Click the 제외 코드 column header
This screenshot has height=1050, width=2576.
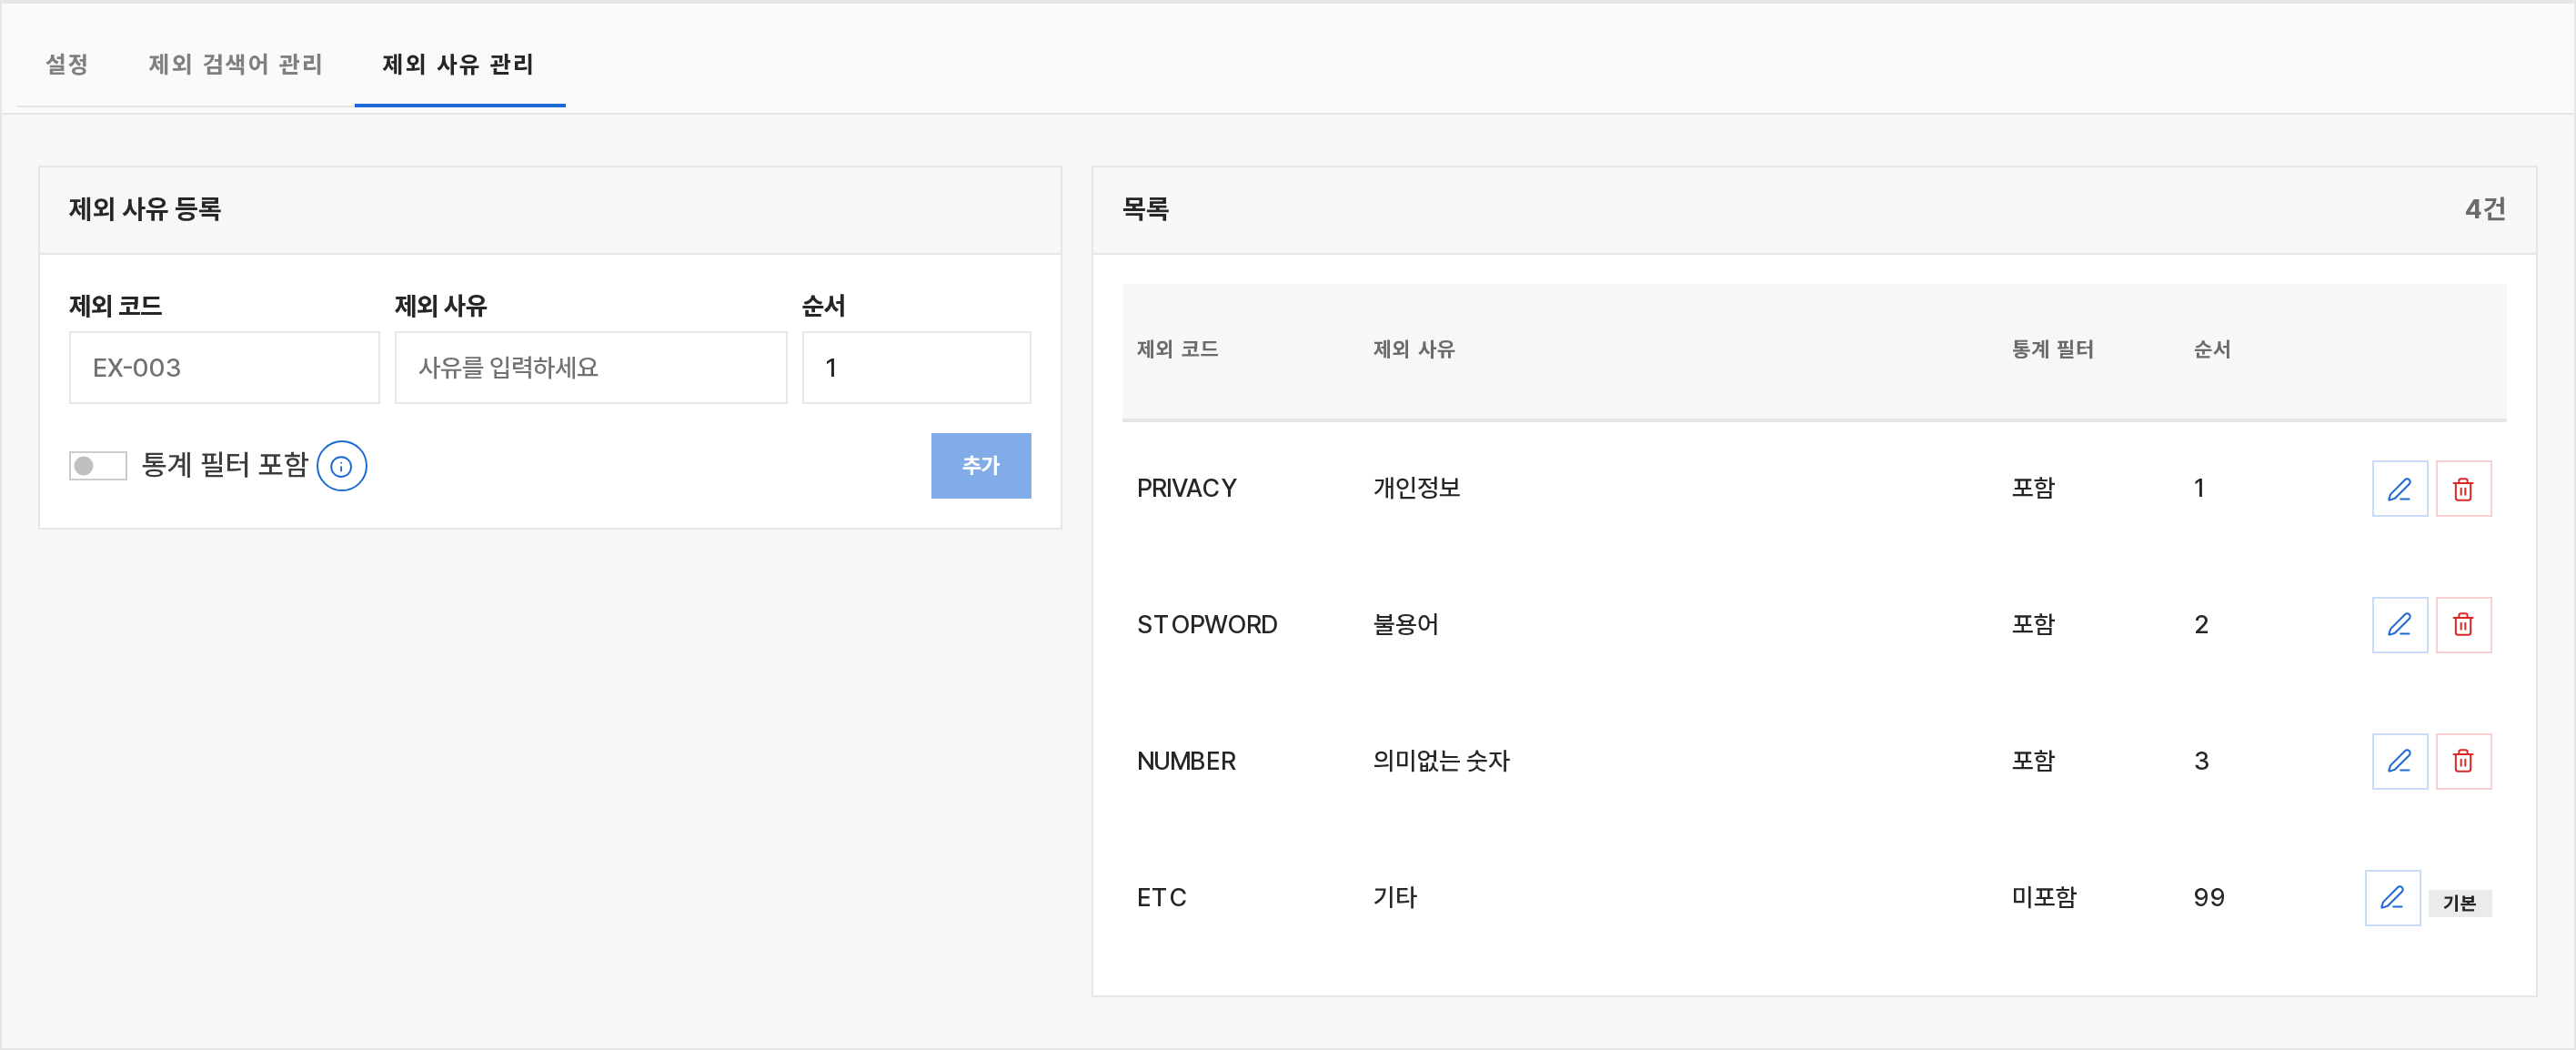pyautogui.click(x=1177, y=349)
